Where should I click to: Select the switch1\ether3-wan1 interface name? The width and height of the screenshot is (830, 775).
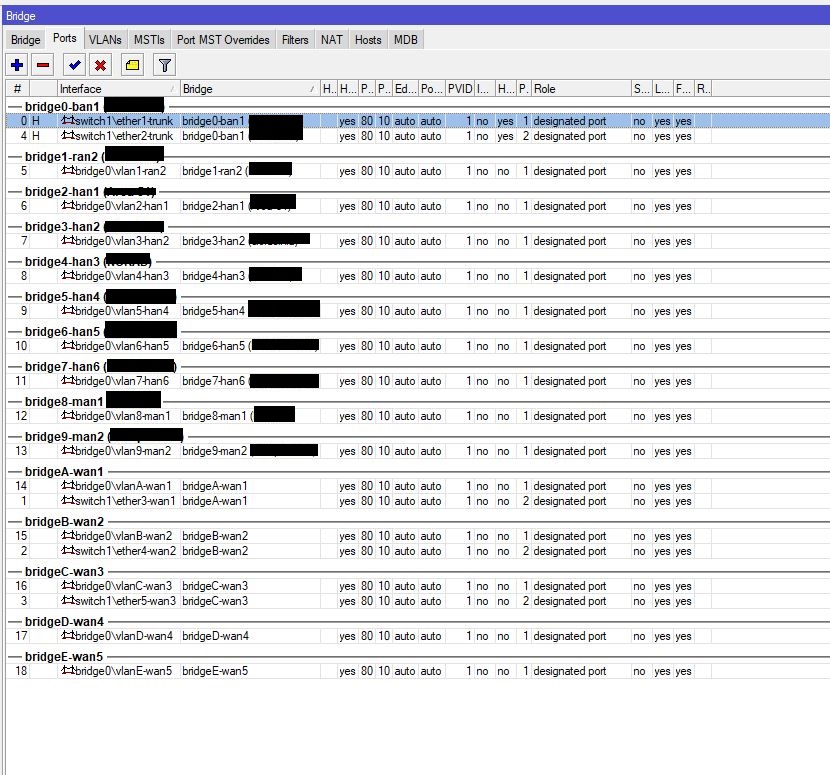click(x=125, y=501)
